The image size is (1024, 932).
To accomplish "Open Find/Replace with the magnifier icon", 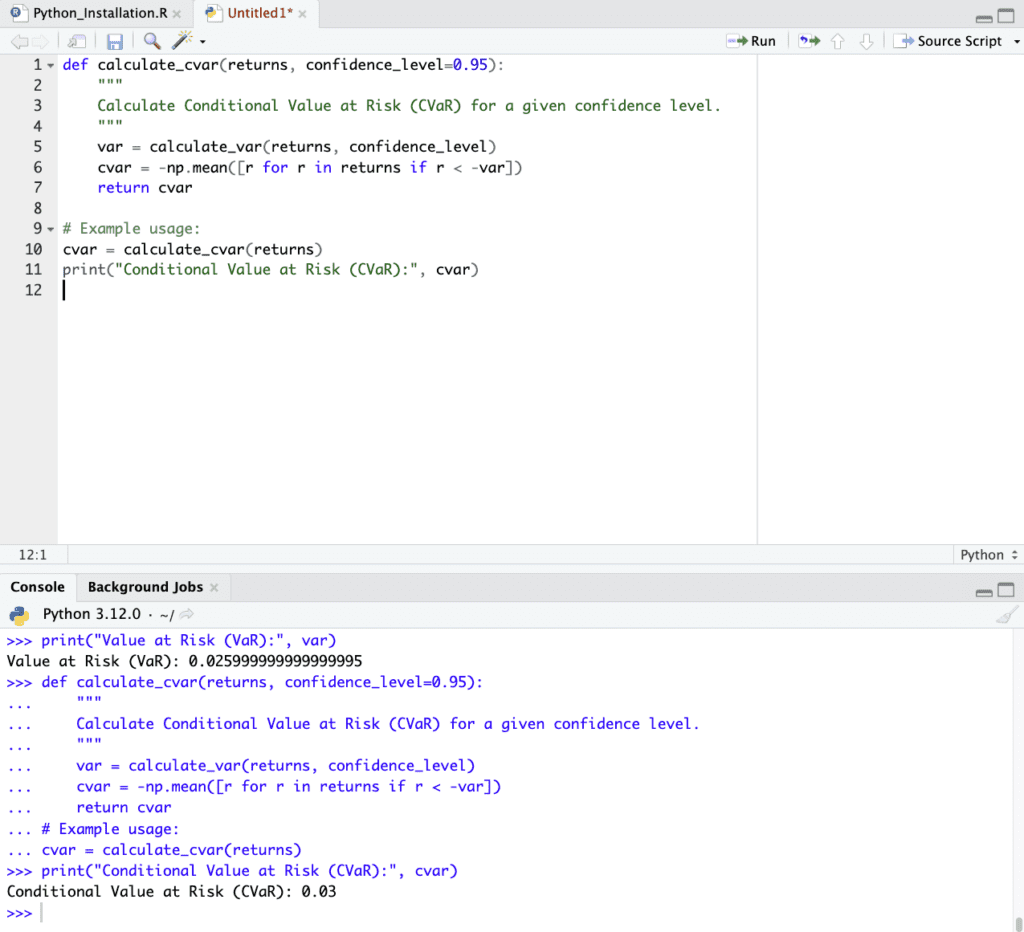I will pos(152,41).
